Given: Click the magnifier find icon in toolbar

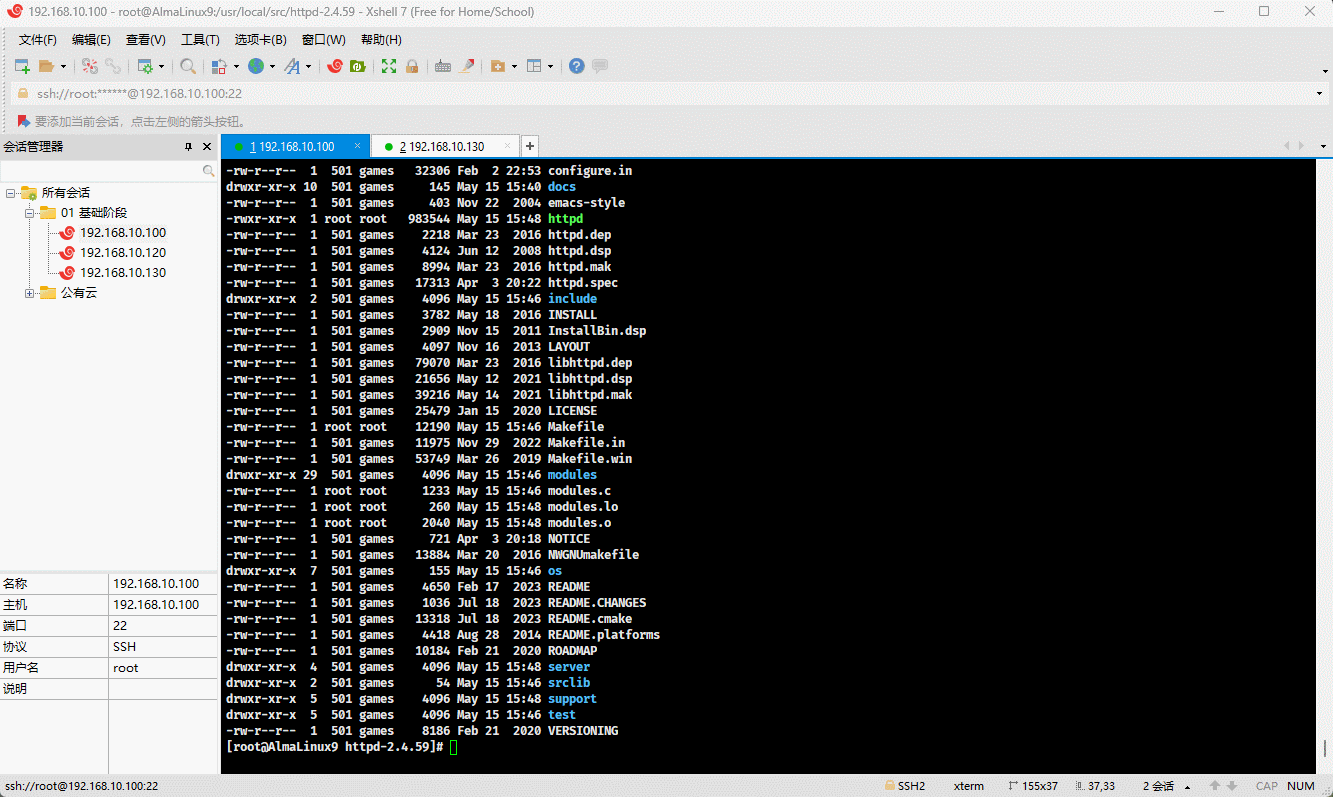Looking at the screenshot, I should 188,66.
